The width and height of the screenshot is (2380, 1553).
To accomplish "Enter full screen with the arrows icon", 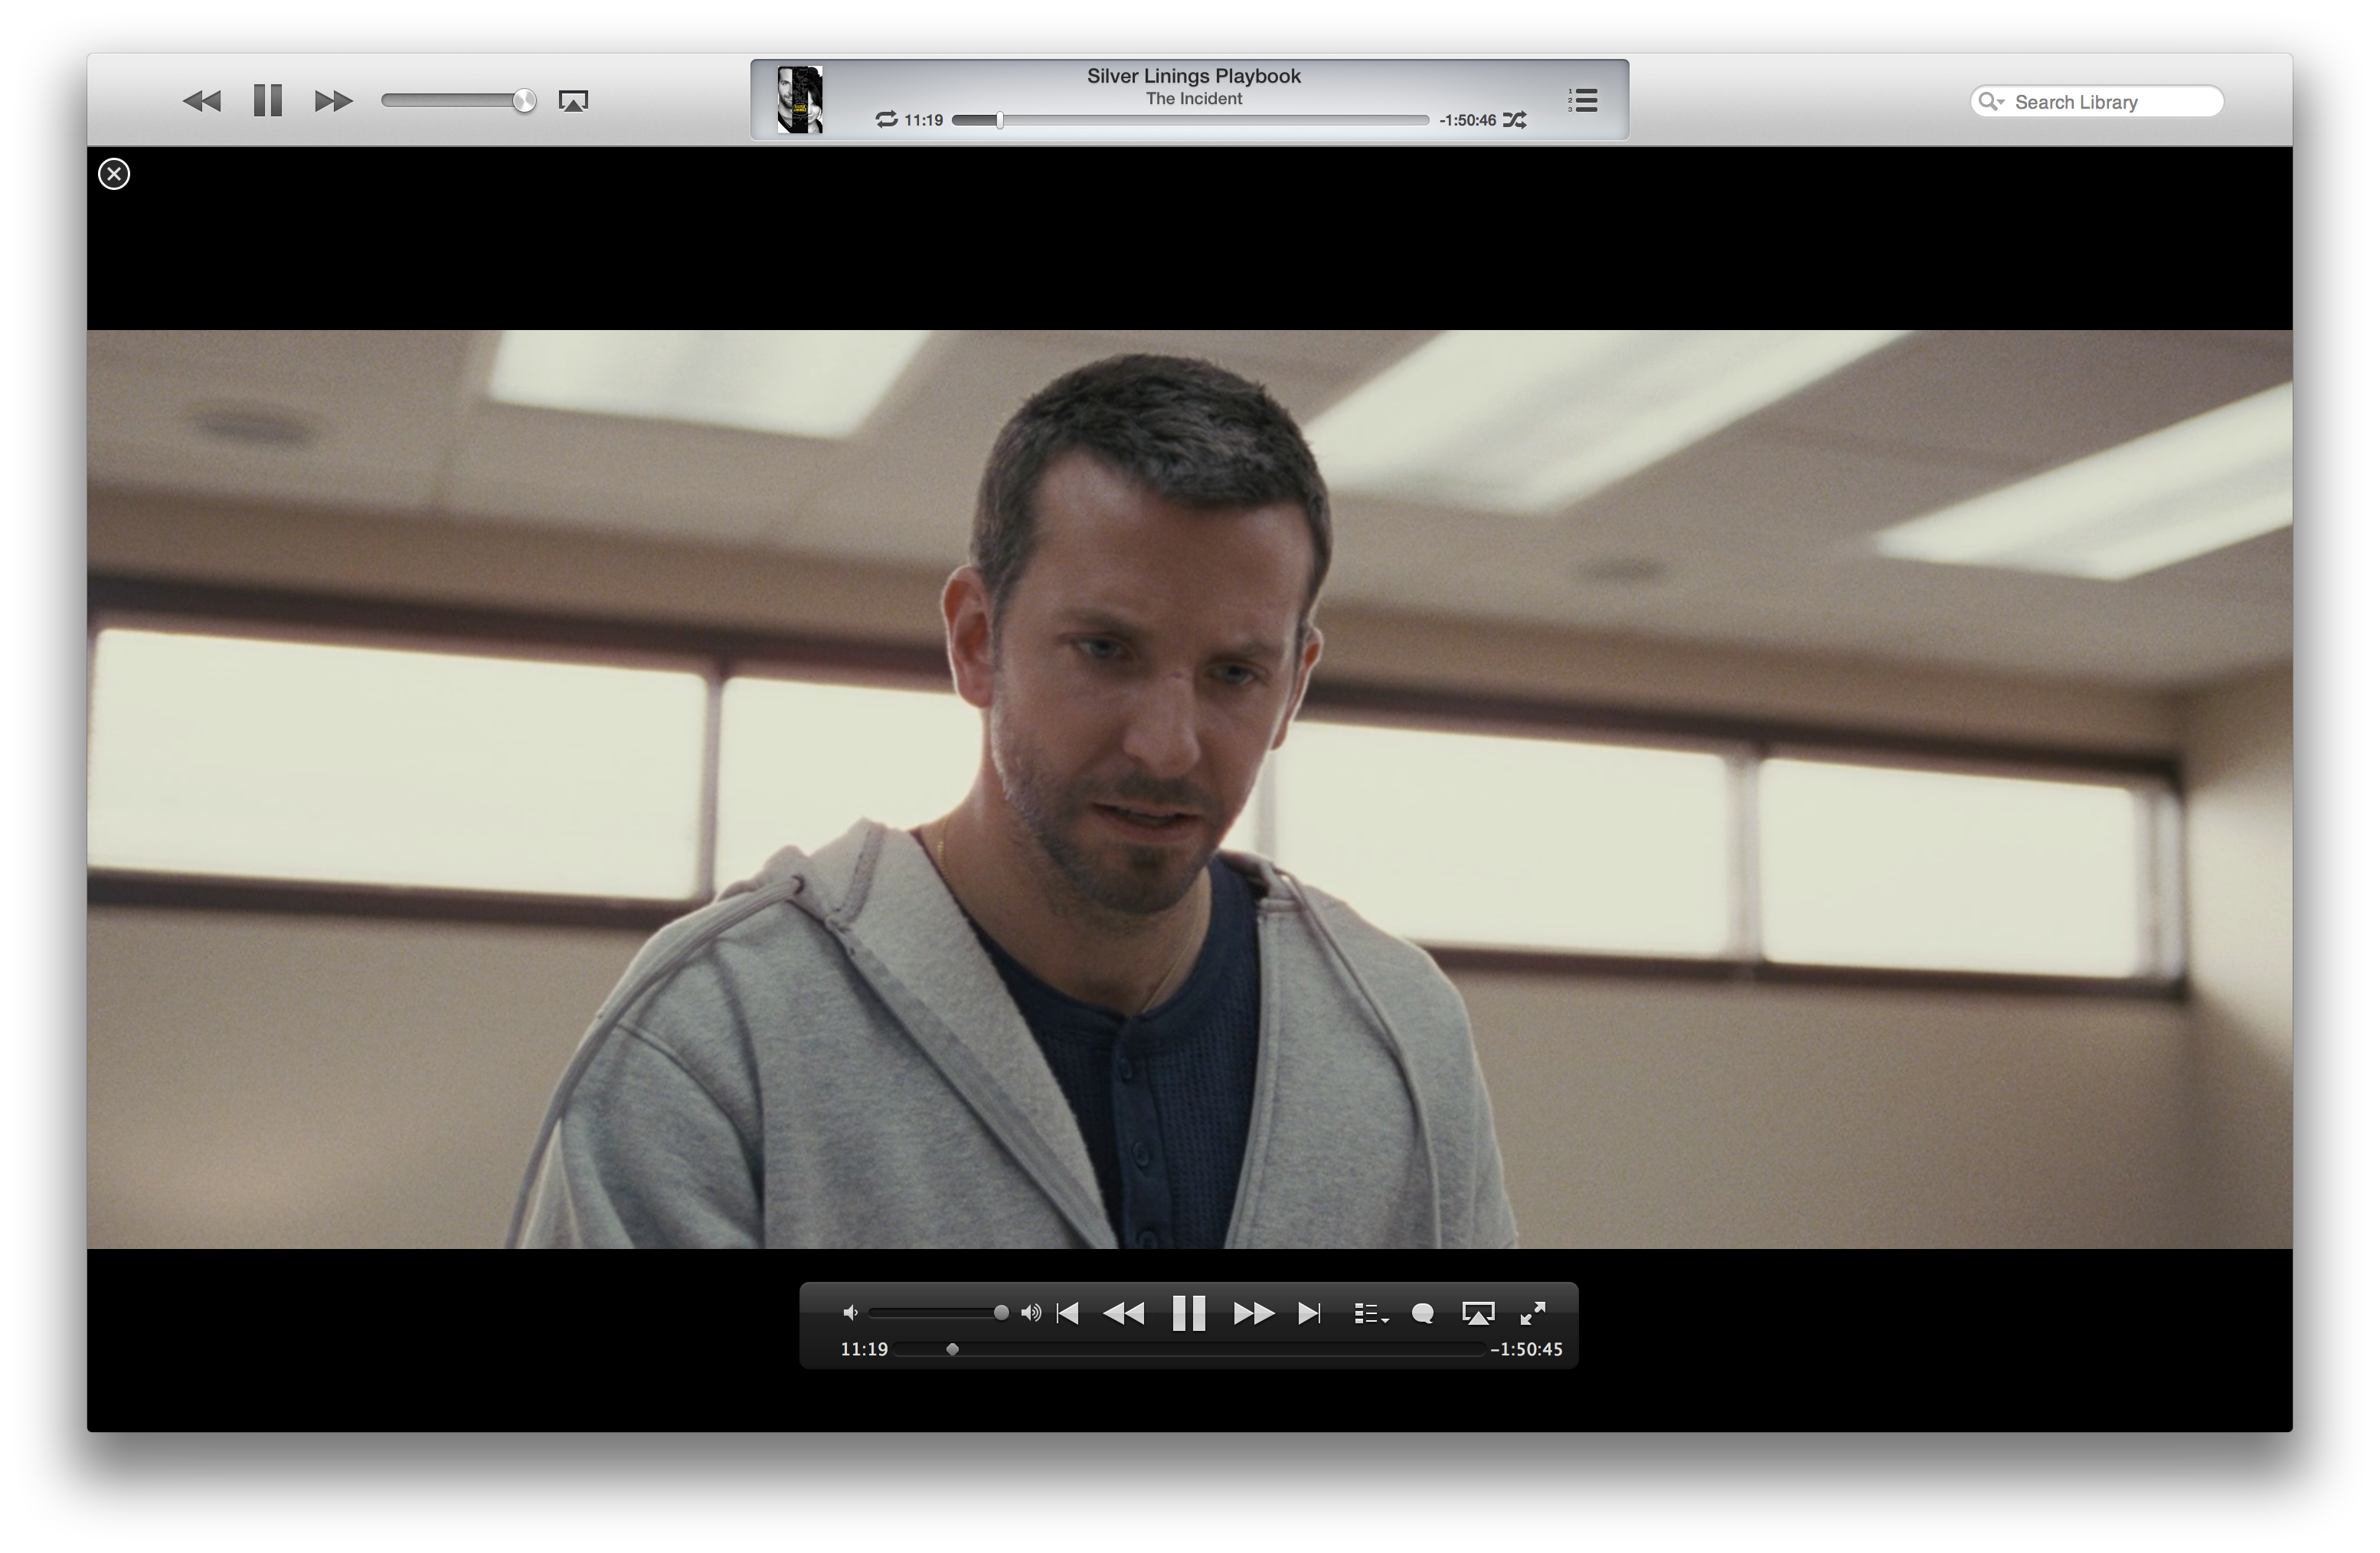I will (1533, 1313).
